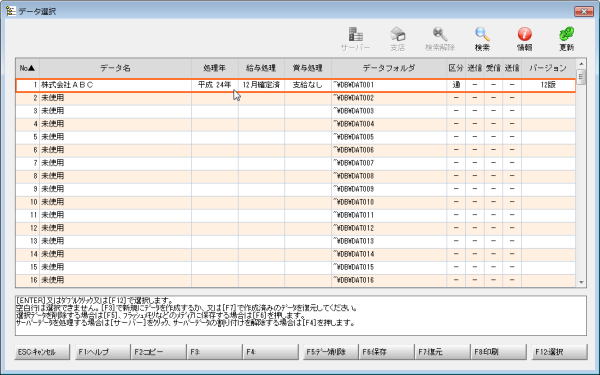
Task: Click the F8:印刷 button
Action: coord(498,352)
